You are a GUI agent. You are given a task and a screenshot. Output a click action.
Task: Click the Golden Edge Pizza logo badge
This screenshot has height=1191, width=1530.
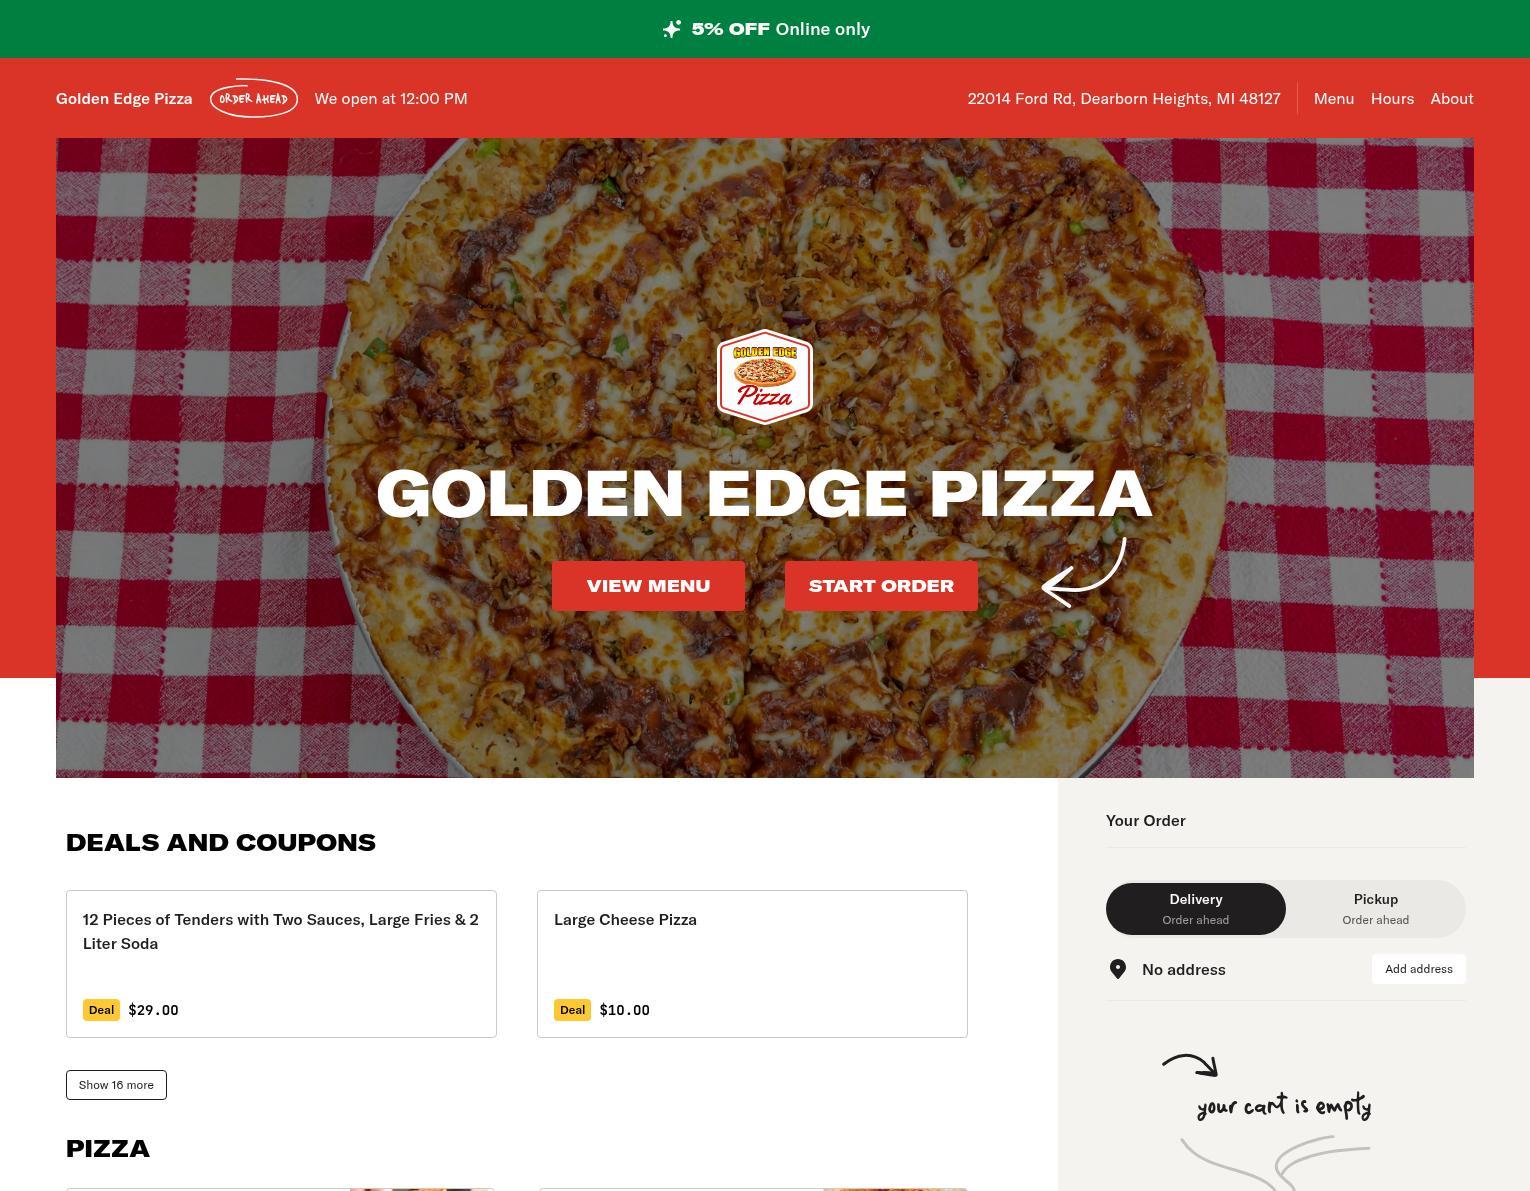[x=765, y=377]
